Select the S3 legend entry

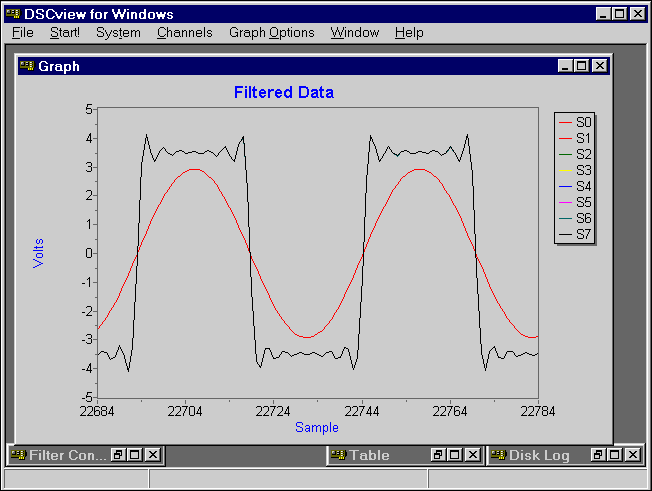coord(575,170)
